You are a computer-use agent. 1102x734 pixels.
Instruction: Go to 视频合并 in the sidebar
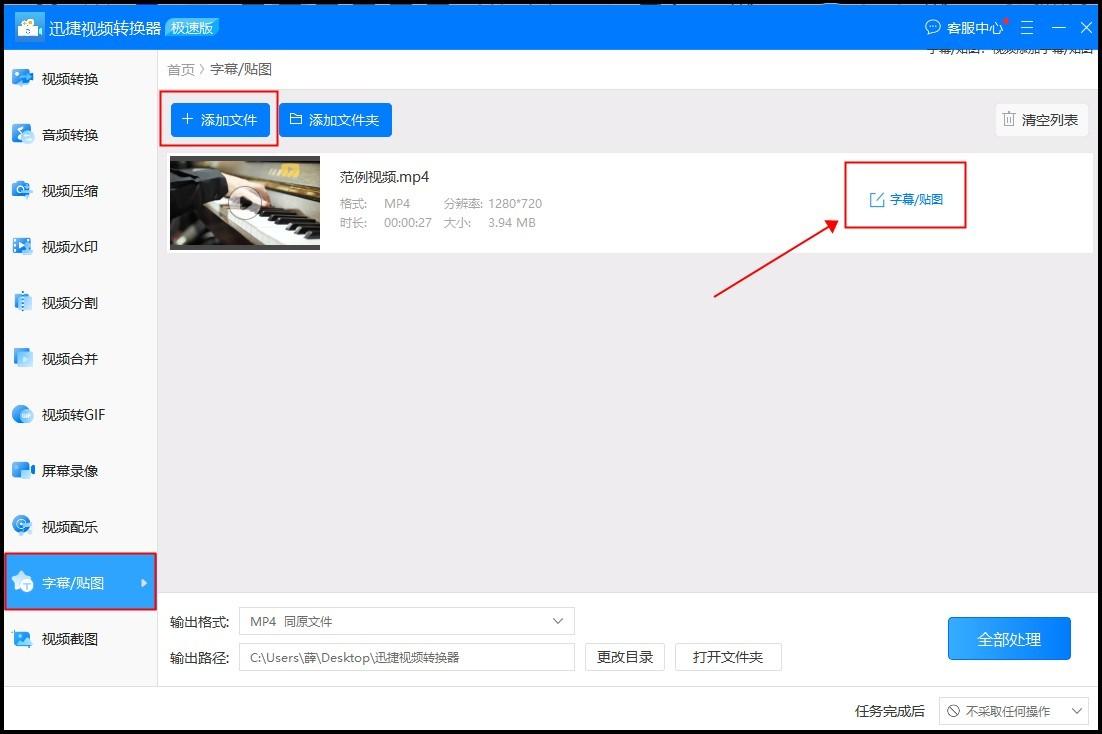pyautogui.click(x=80, y=359)
